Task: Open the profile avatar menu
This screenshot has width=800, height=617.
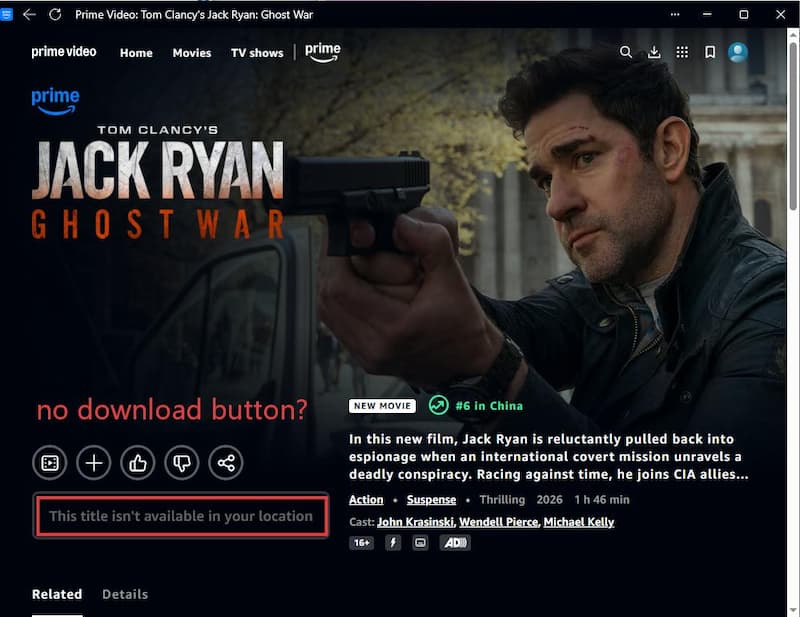Action: tap(738, 52)
